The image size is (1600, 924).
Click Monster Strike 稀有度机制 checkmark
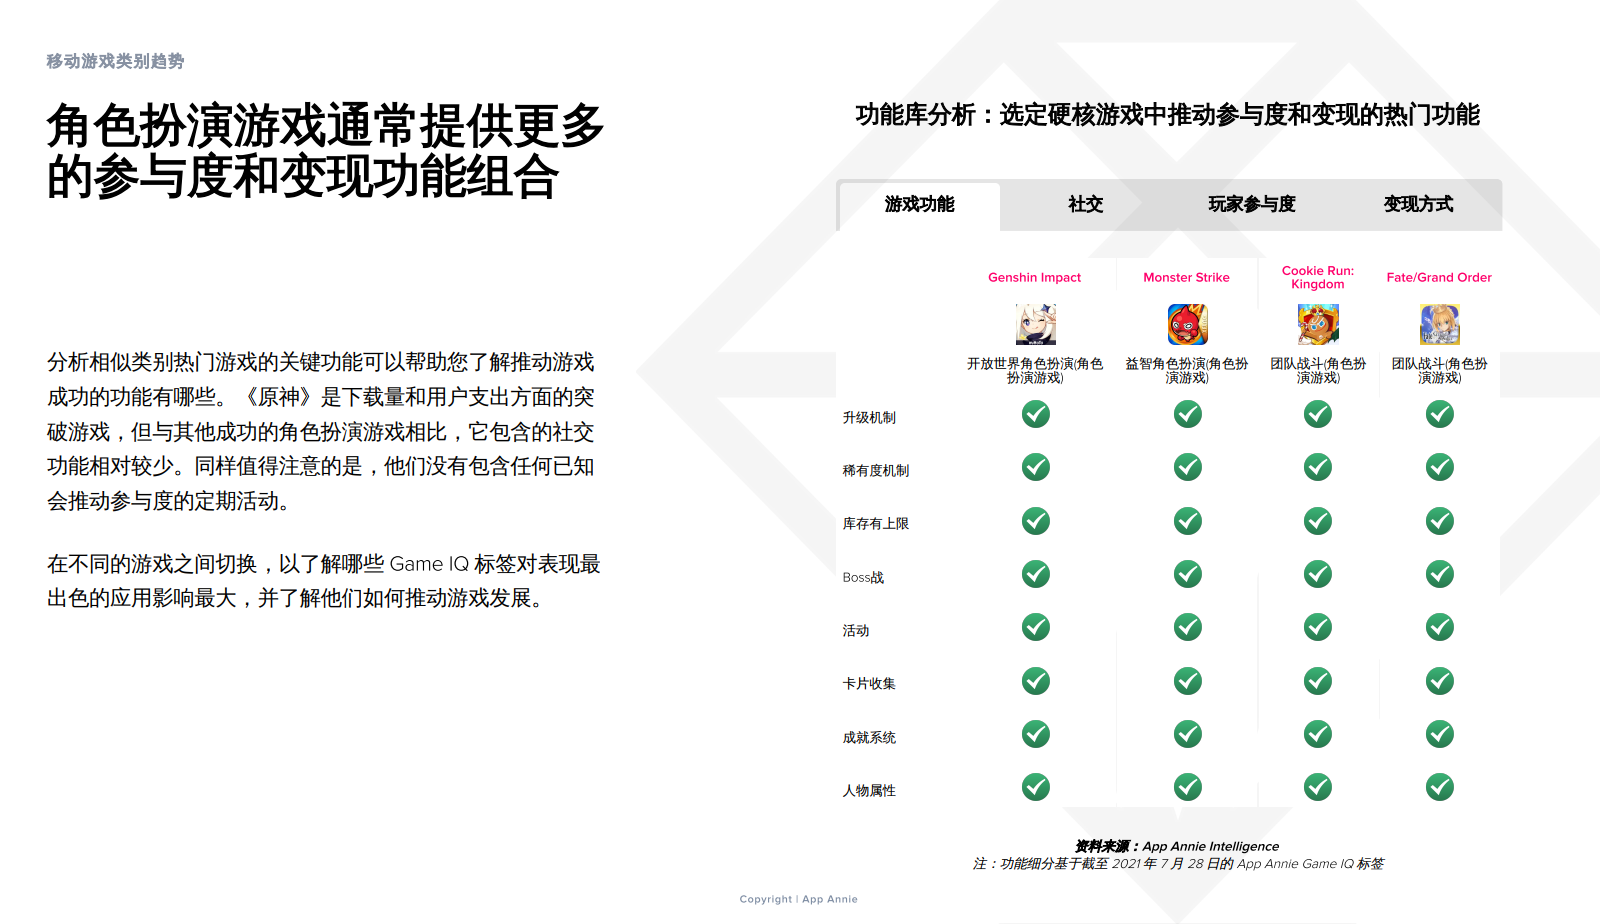(1187, 467)
